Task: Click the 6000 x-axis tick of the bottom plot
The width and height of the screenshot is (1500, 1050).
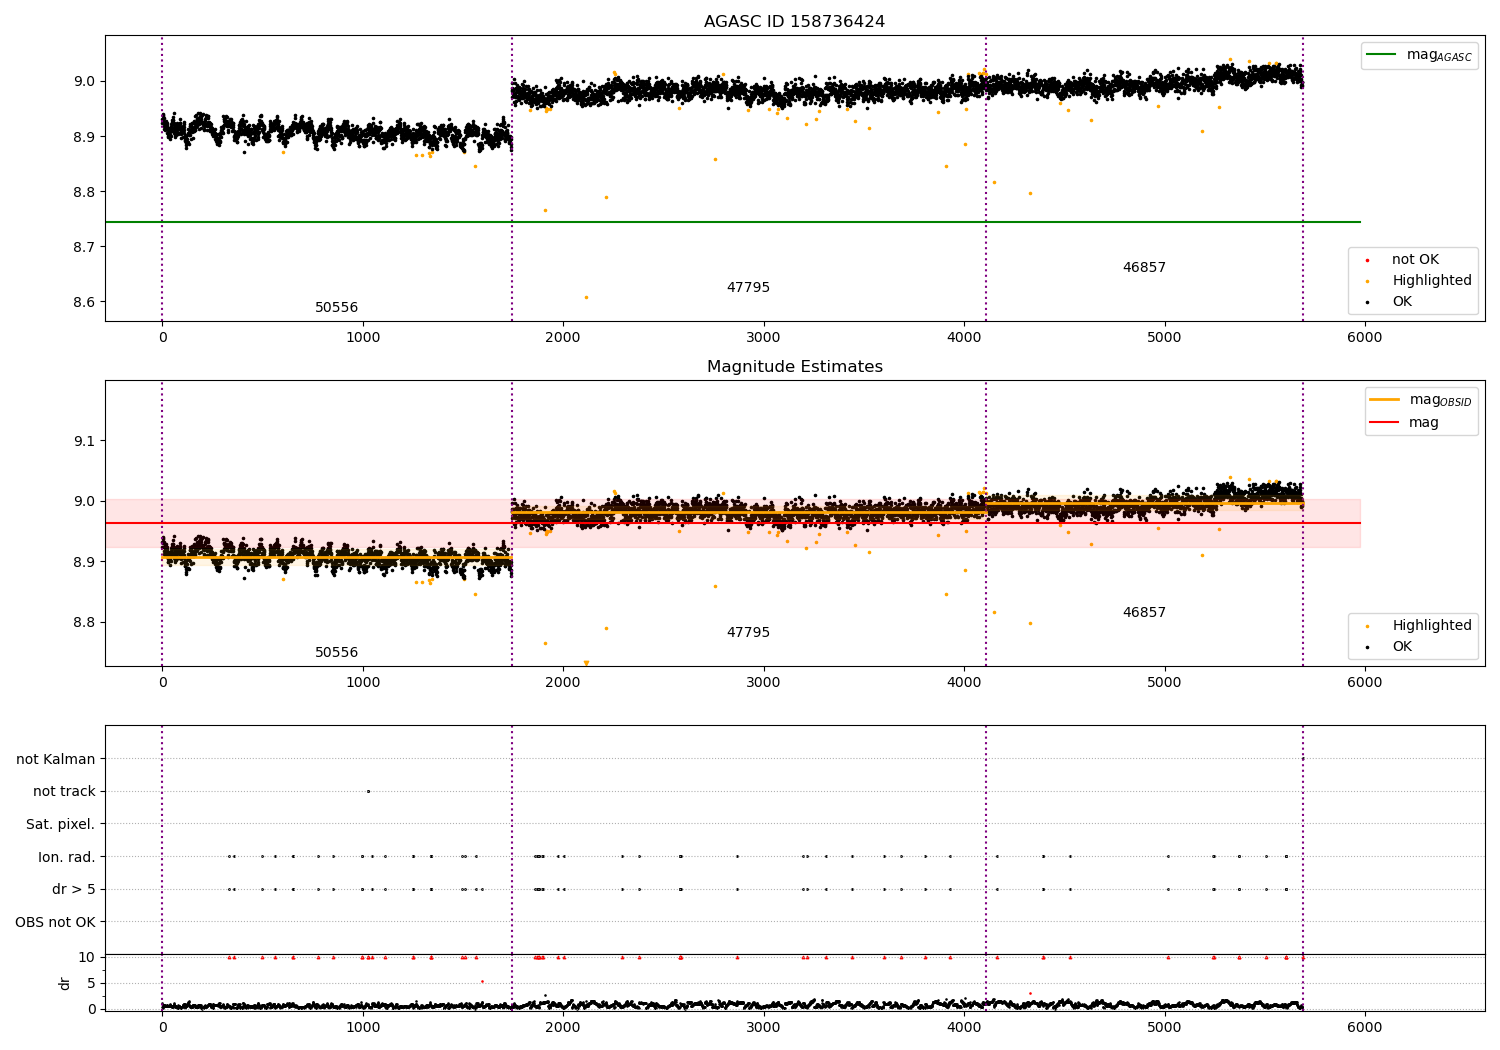Action: (x=1365, y=1027)
